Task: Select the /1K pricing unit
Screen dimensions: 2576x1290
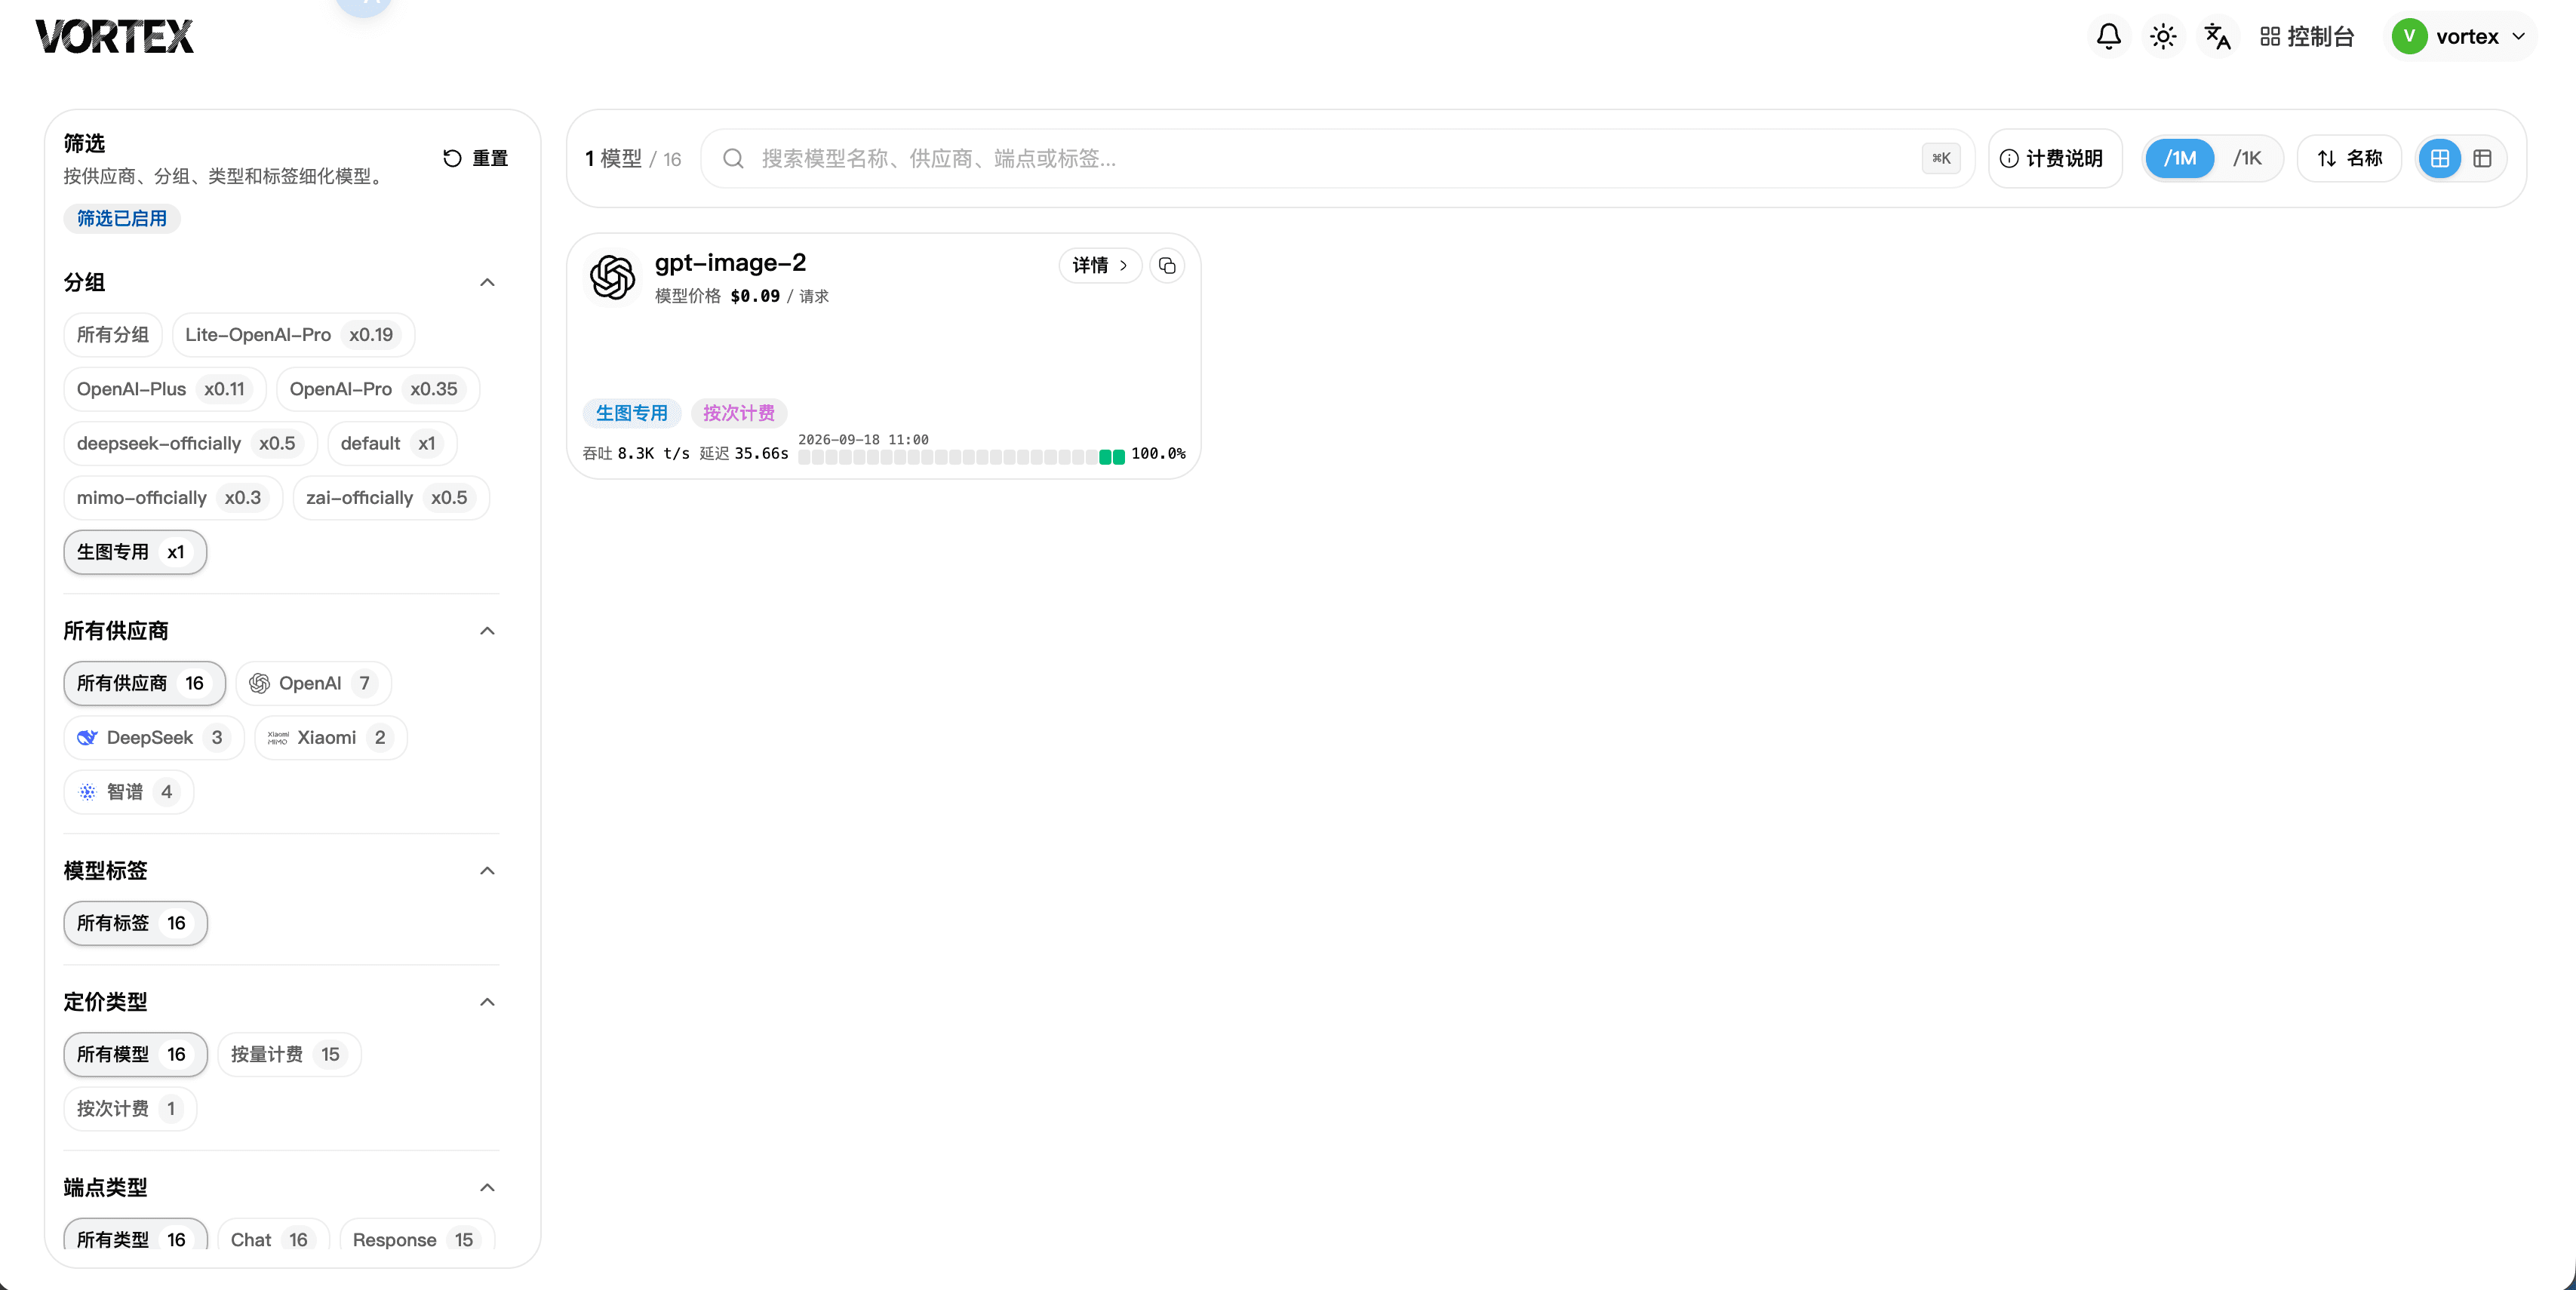Action: click(x=2247, y=158)
